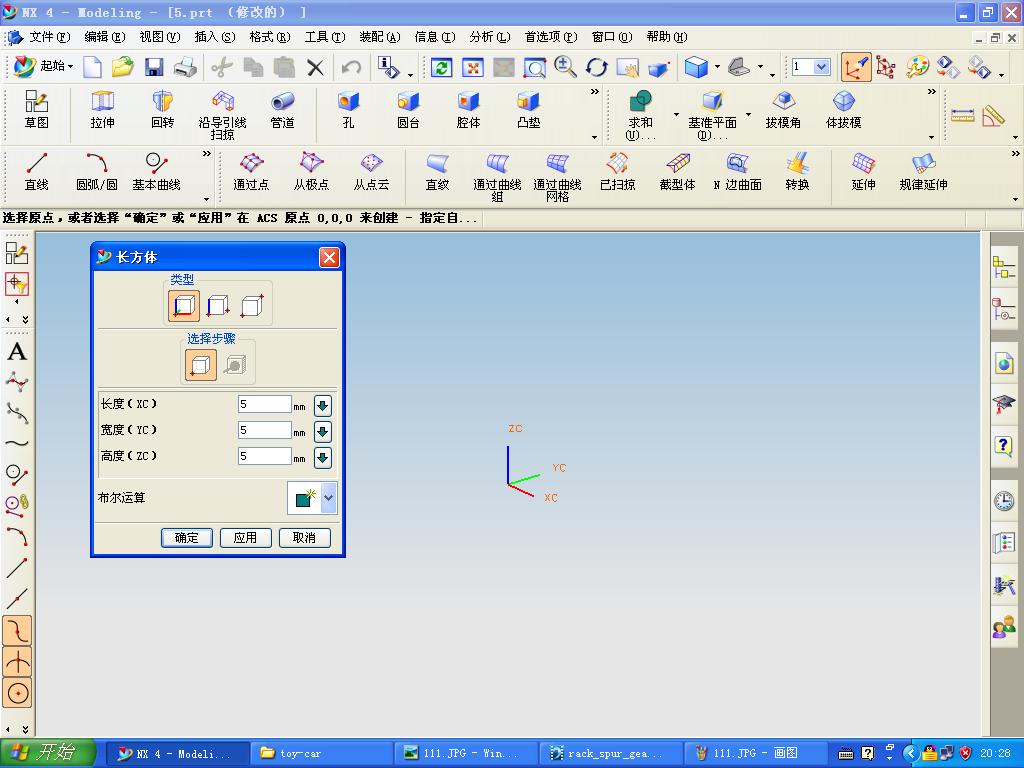The image size is (1024, 768).
Task: Open the 文件(F) menu
Action: click(50, 37)
